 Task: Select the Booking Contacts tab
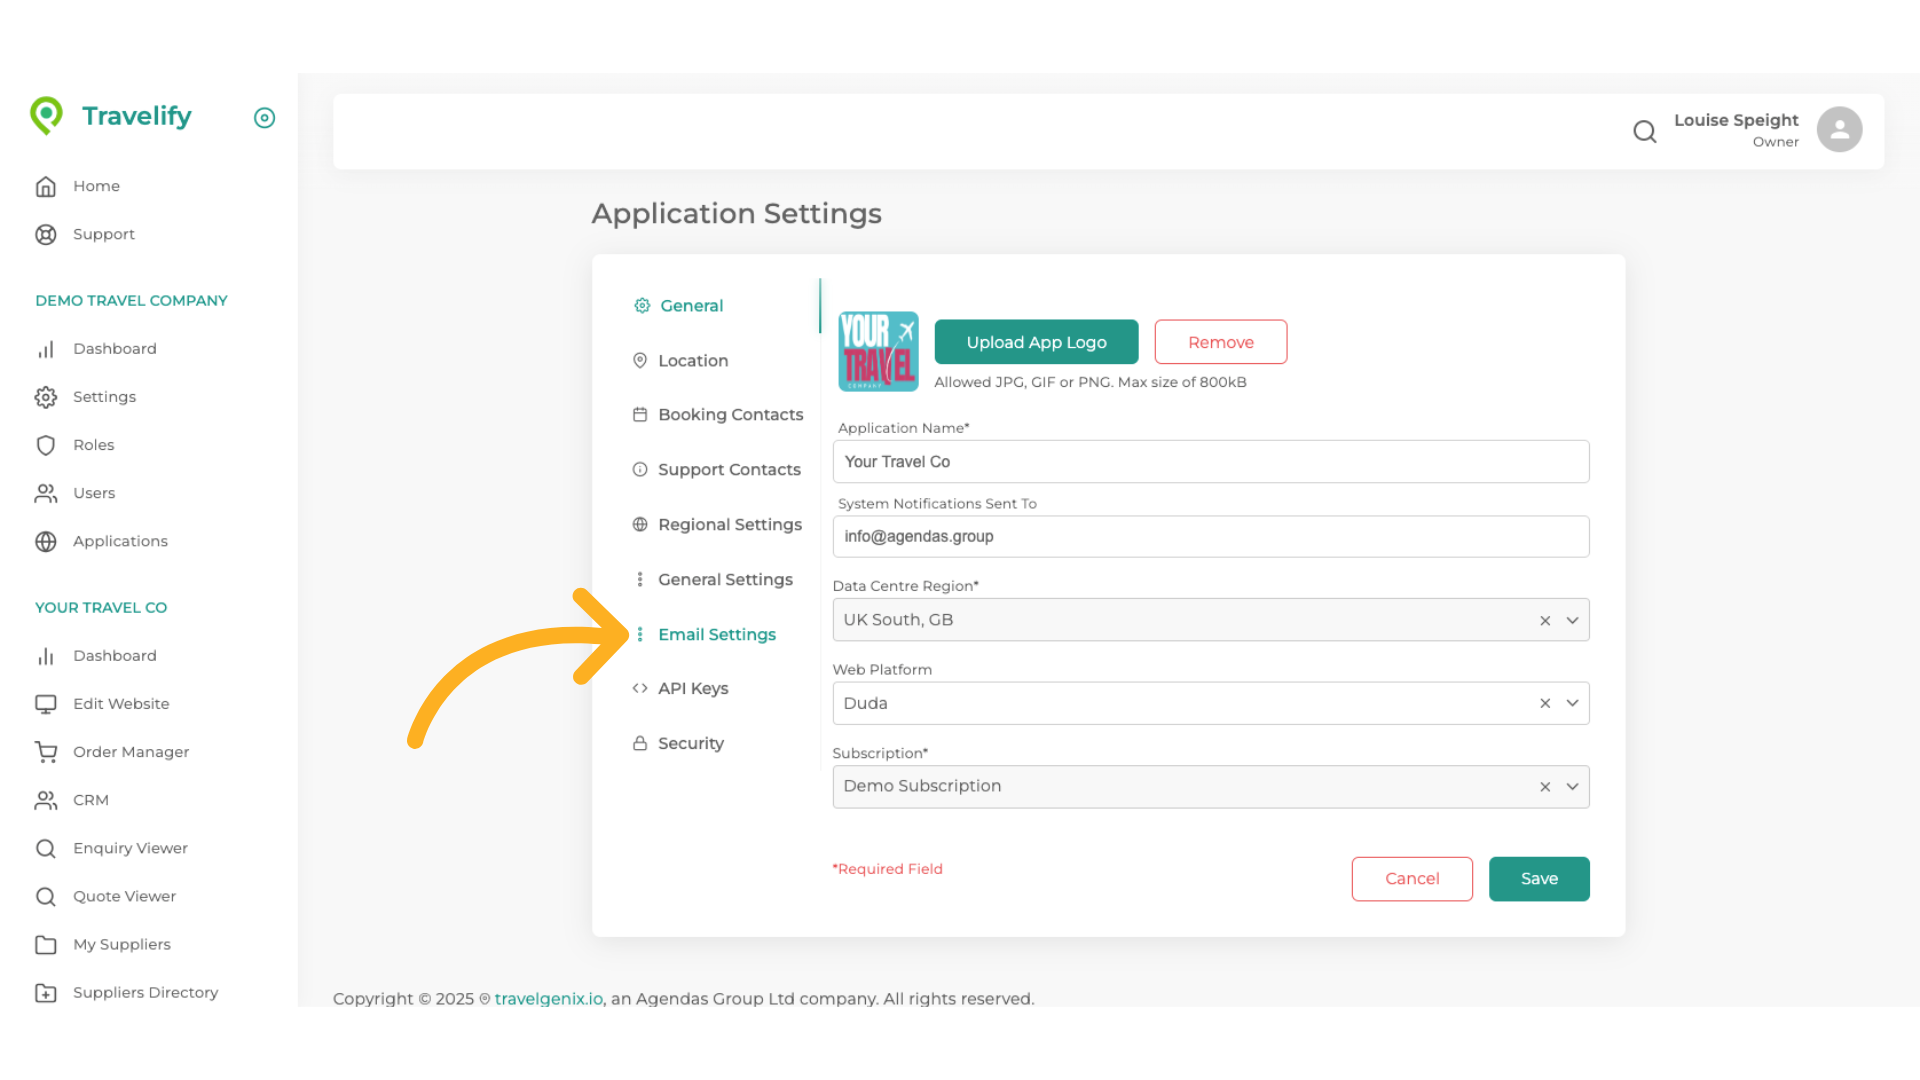tap(730, 414)
